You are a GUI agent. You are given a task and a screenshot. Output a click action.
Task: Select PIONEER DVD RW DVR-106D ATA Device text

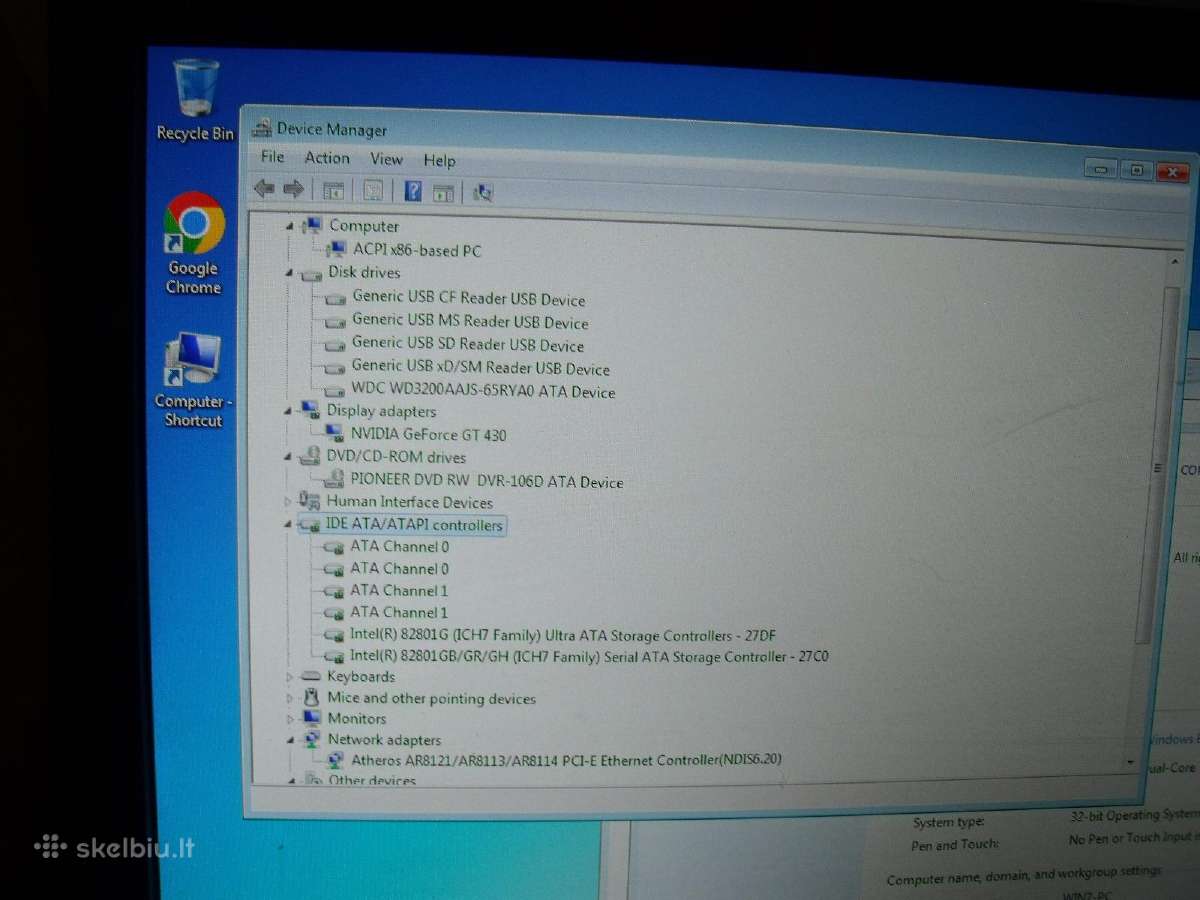click(x=487, y=481)
